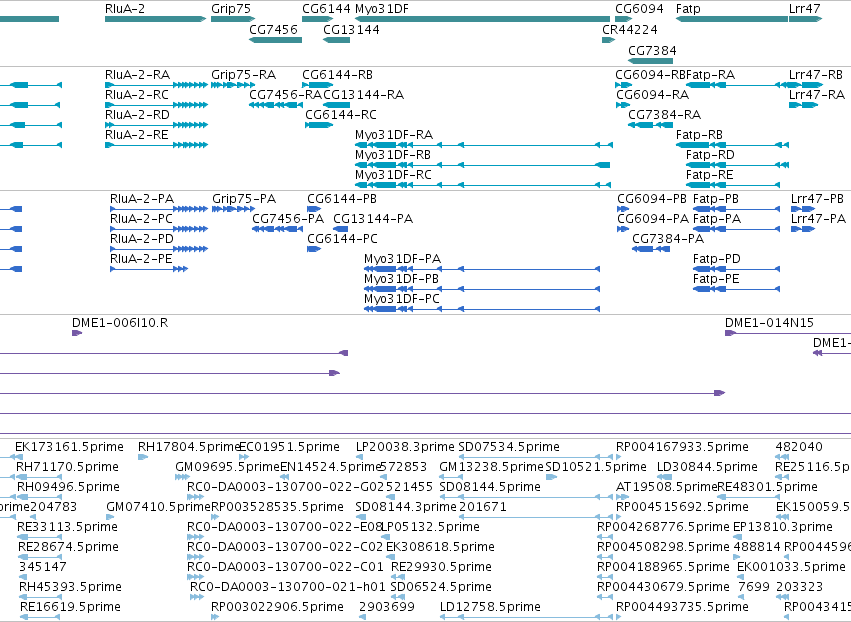Open the CG13144-PA protein label
Screen dimensions: 851x622
pyautogui.click(x=373, y=219)
